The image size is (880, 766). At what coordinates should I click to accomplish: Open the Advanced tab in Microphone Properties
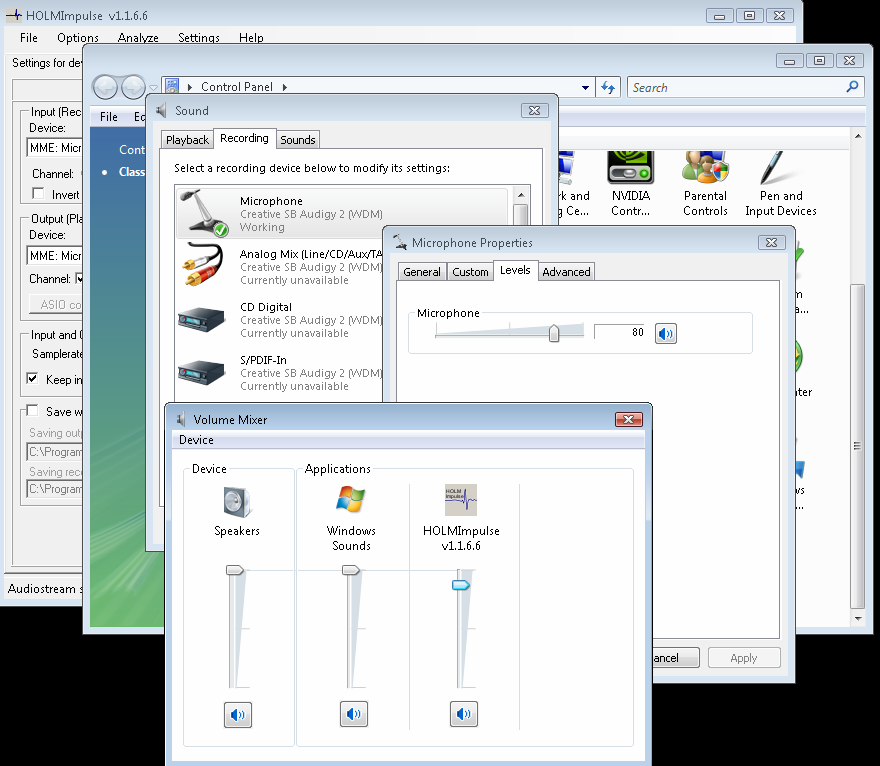pyautogui.click(x=566, y=272)
